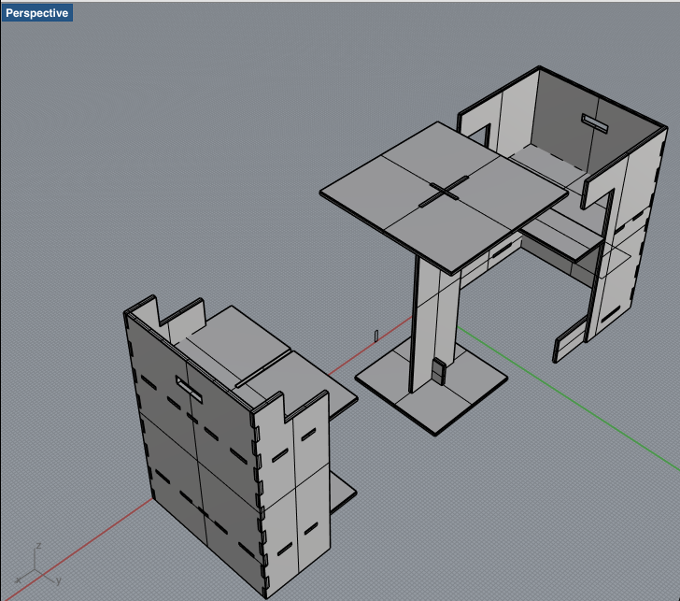
Task: Select the small dark block at pedestal base
Action: pos(439,372)
